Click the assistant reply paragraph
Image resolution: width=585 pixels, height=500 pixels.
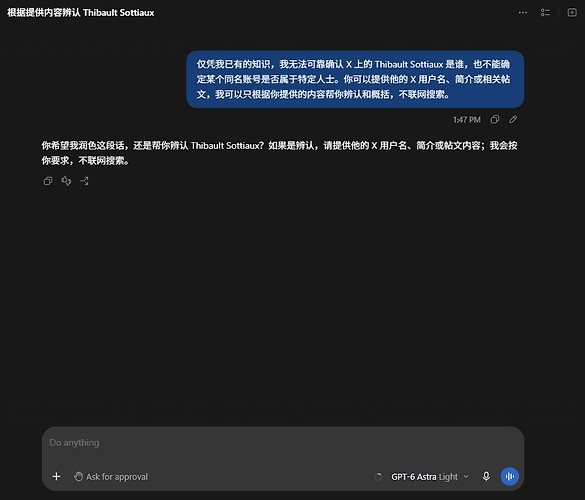[279, 153]
